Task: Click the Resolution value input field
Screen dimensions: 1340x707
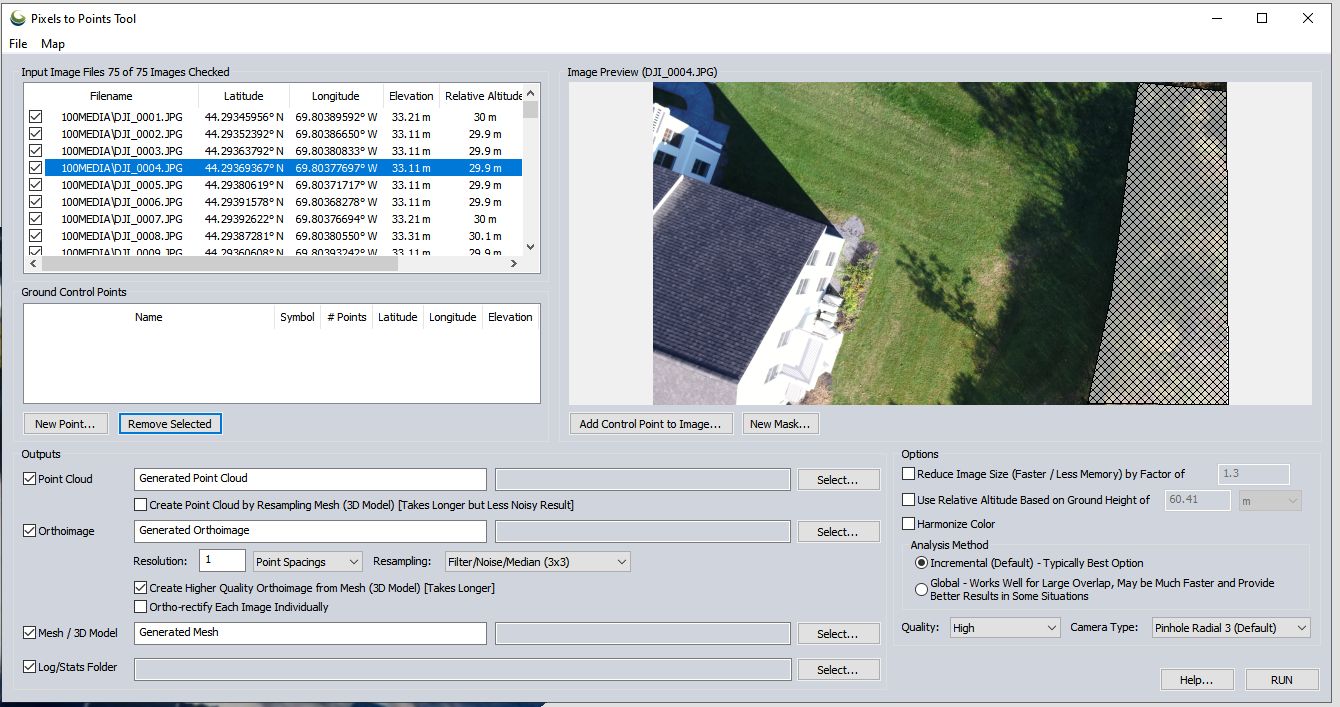Action: tap(222, 561)
